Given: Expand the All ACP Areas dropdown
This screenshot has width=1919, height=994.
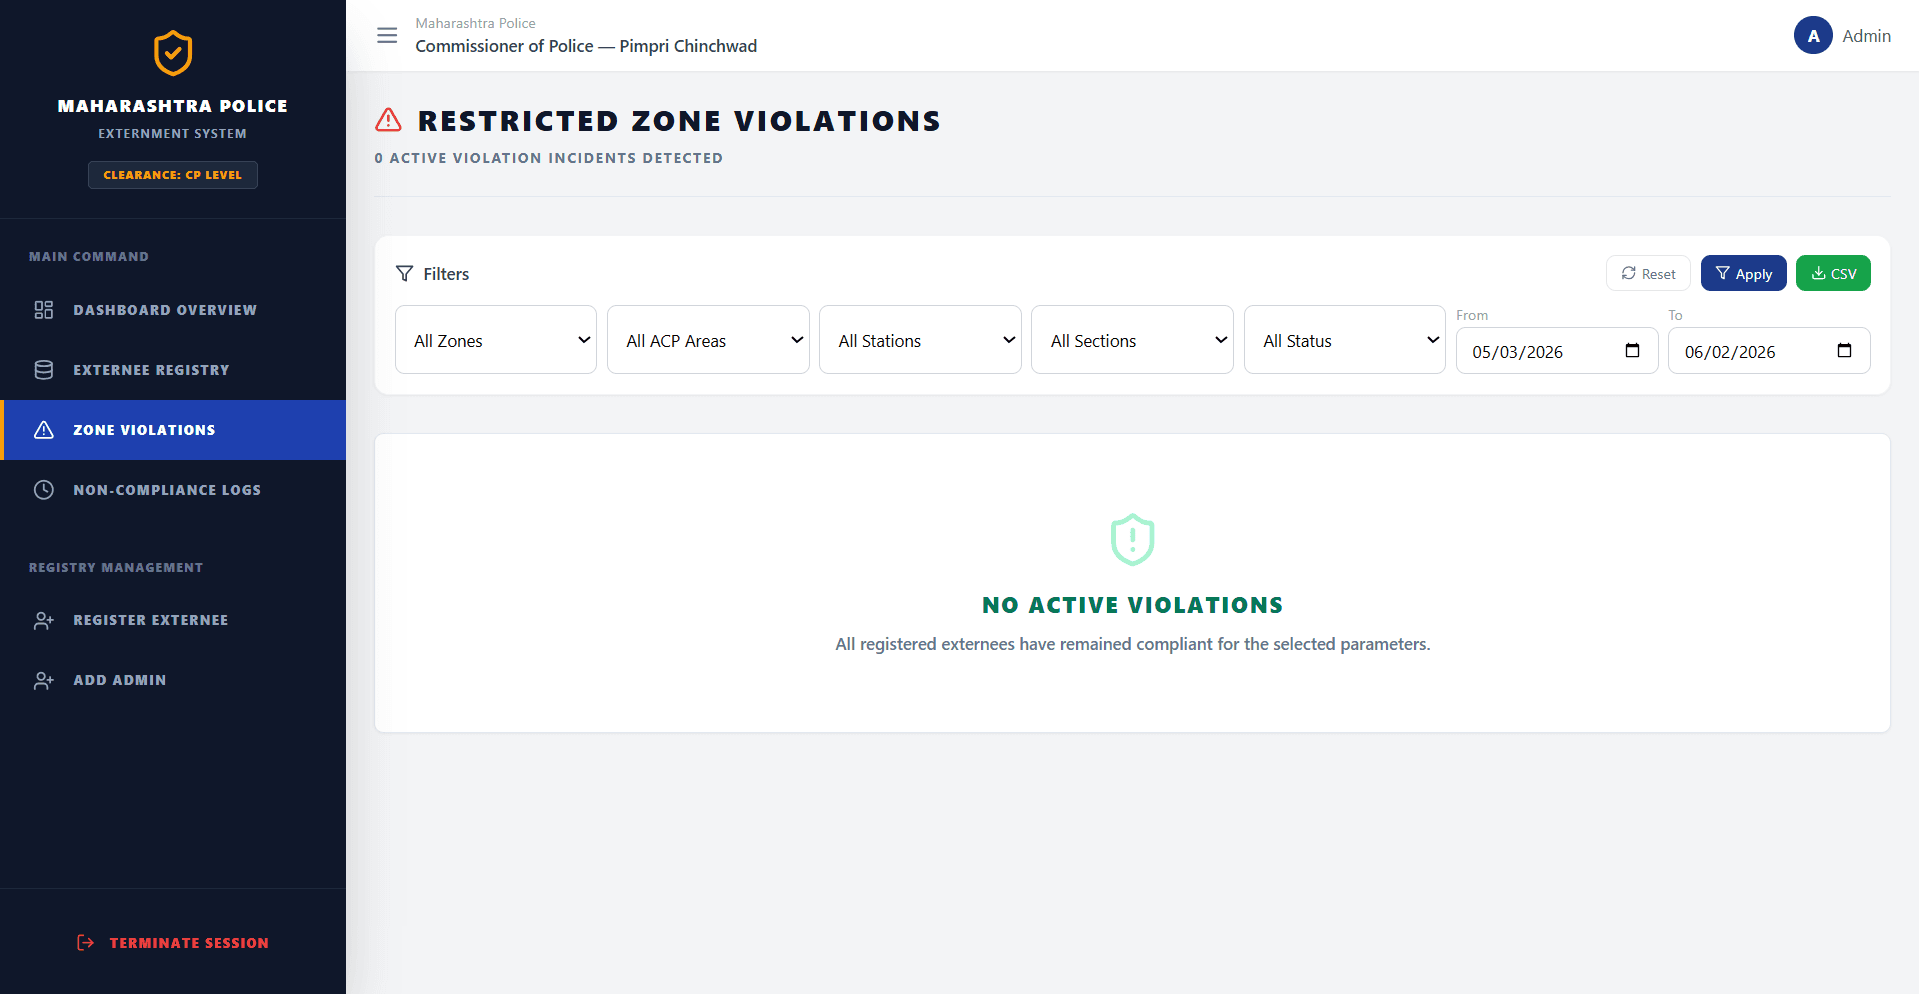Looking at the screenshot, I should 708,340.
